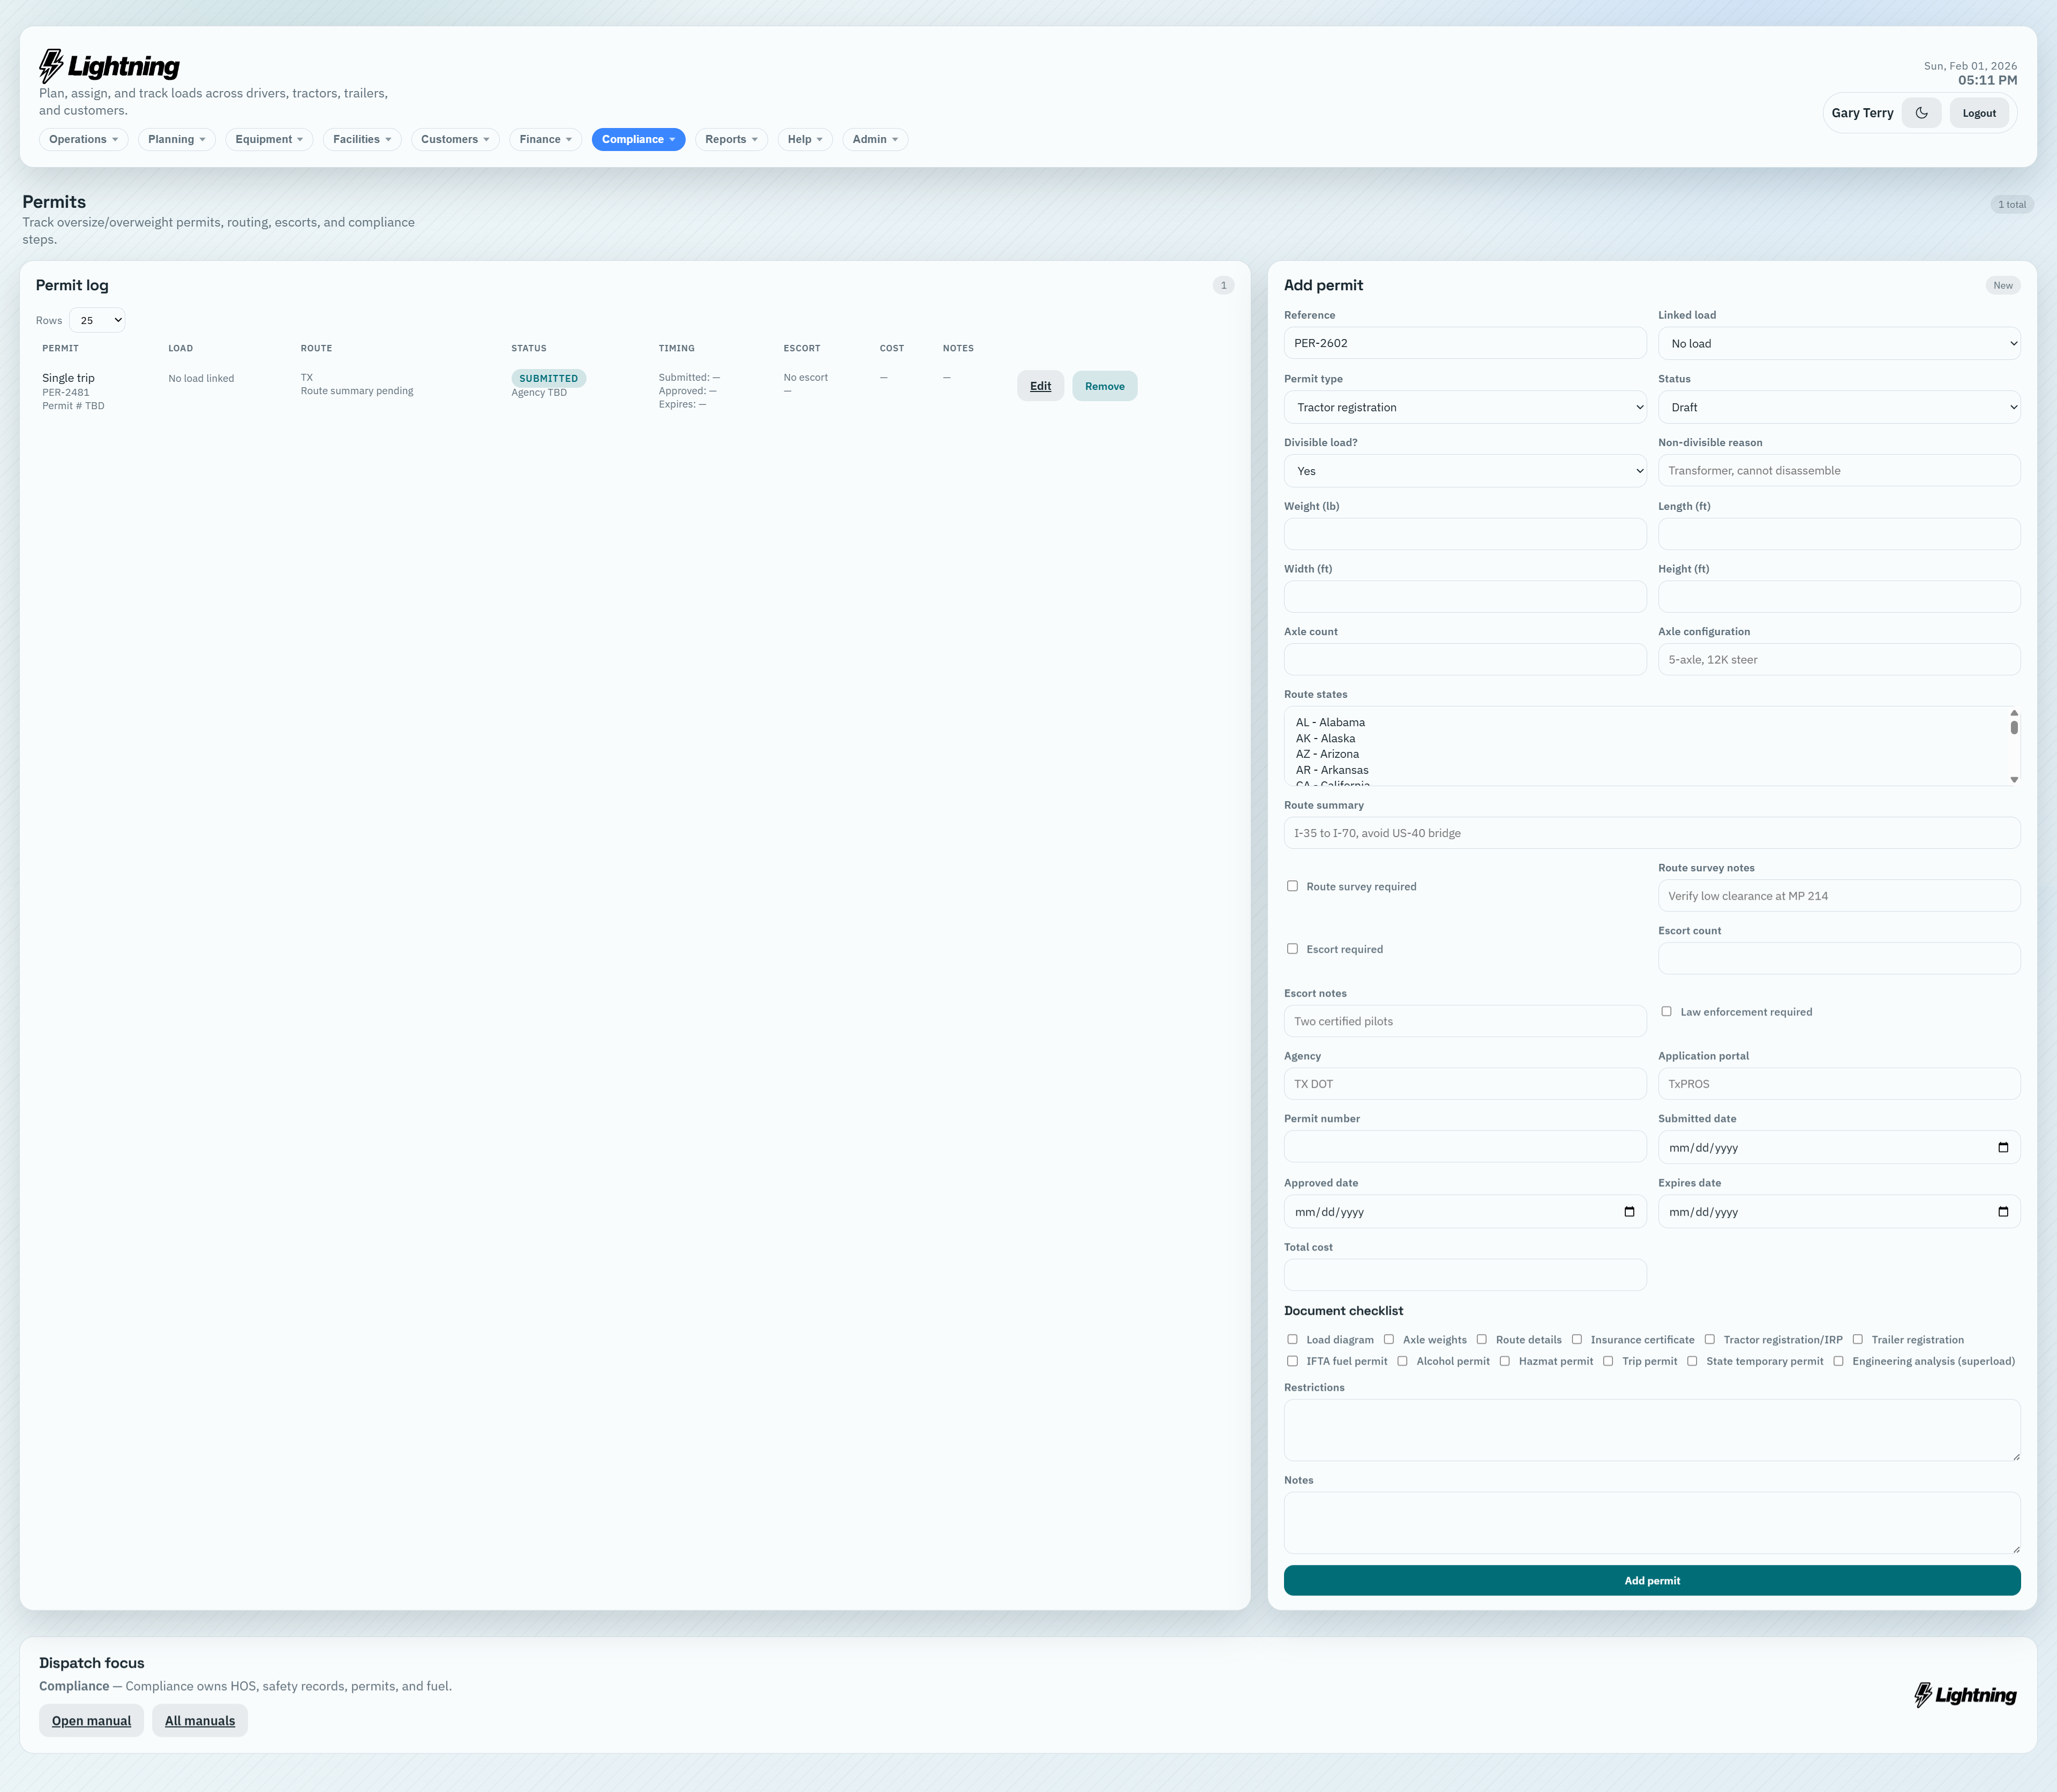Screen dimensions: 2057x1792
Task: Open the calendar picker for Approved date
Action: pyautogui.click(x=1630, y=1211)
